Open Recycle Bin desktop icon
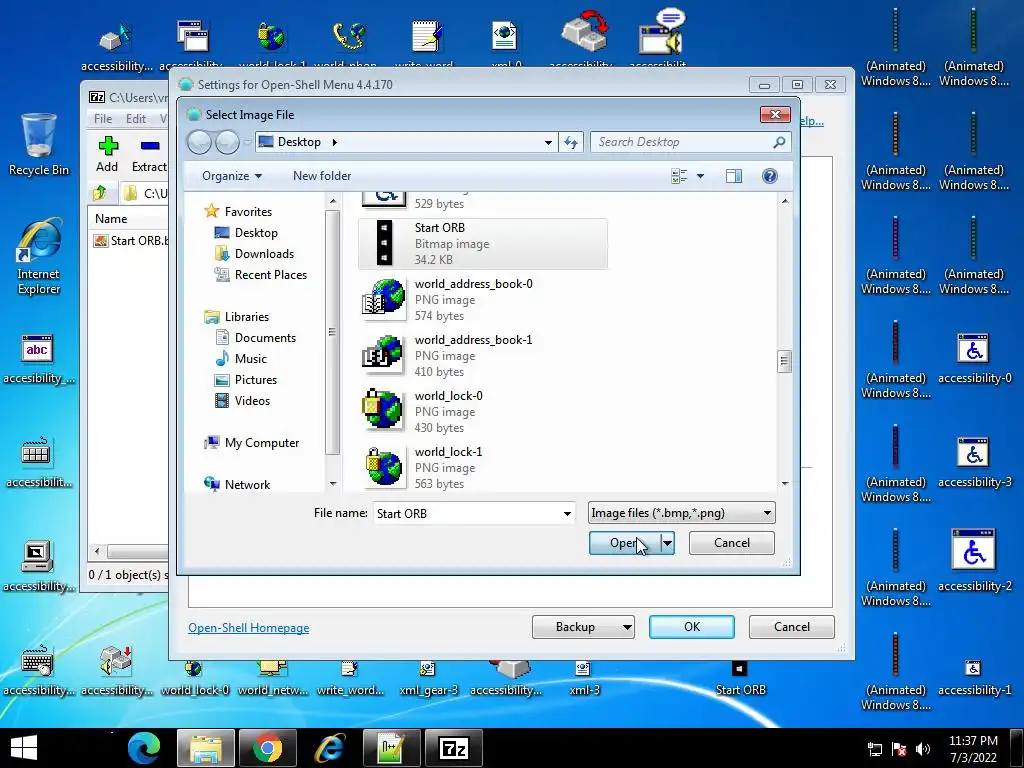This screenshot has height=768, width=1024. tap(39, 144)
